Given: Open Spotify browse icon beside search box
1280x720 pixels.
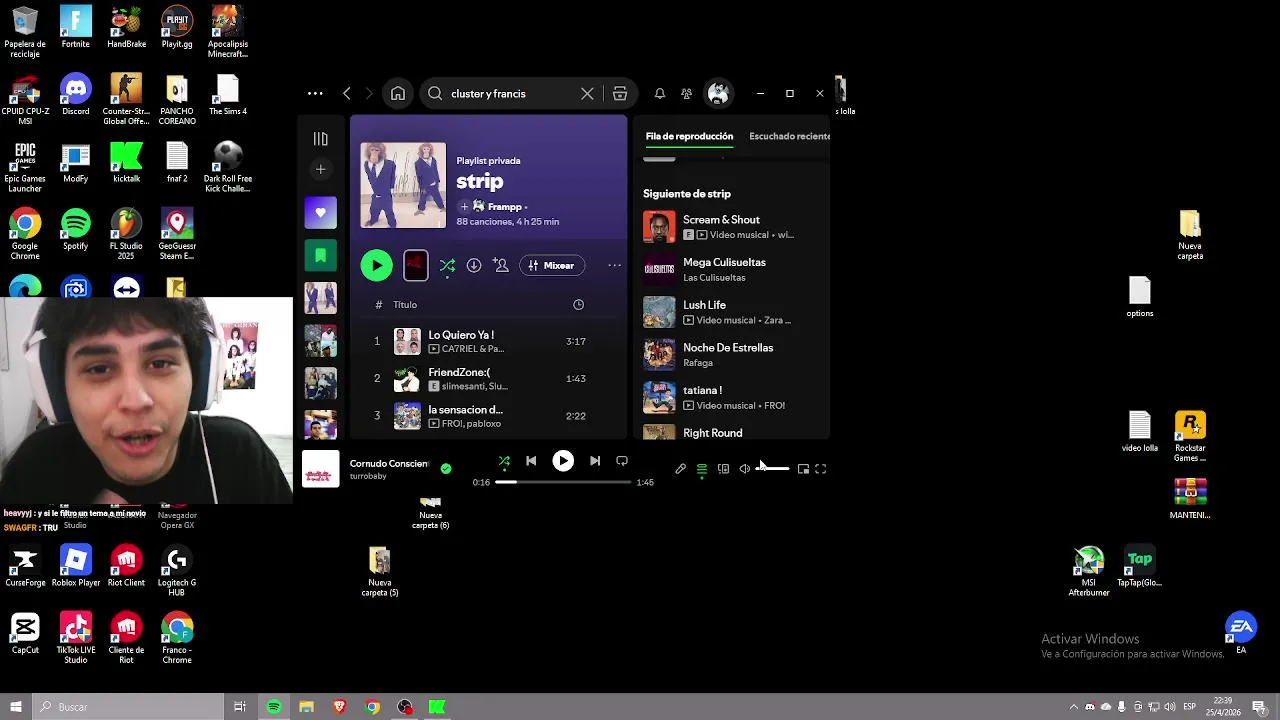Looking at the screenshot, I should (x=620, y=93).
